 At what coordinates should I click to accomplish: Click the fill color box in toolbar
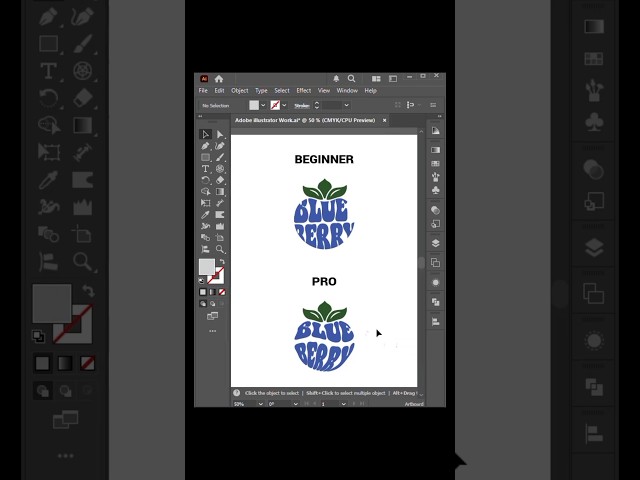coord(207,267)
